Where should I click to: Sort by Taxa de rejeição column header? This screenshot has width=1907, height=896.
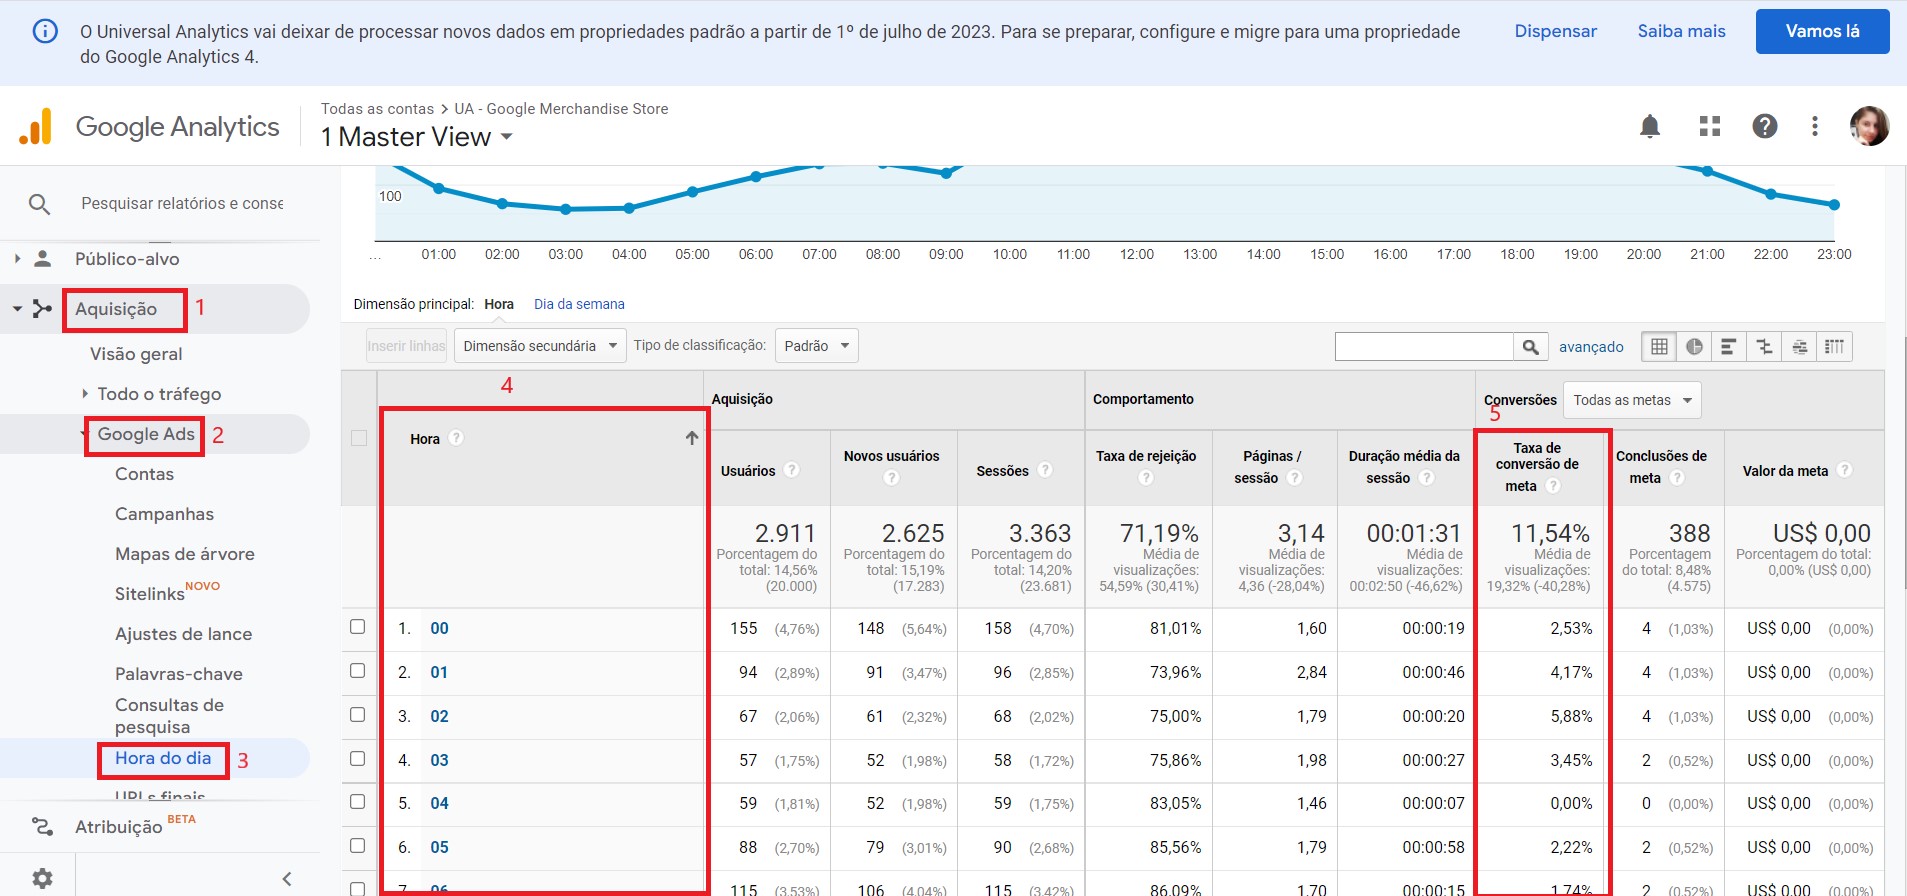pyautogui.click(x=1146, y=456)
